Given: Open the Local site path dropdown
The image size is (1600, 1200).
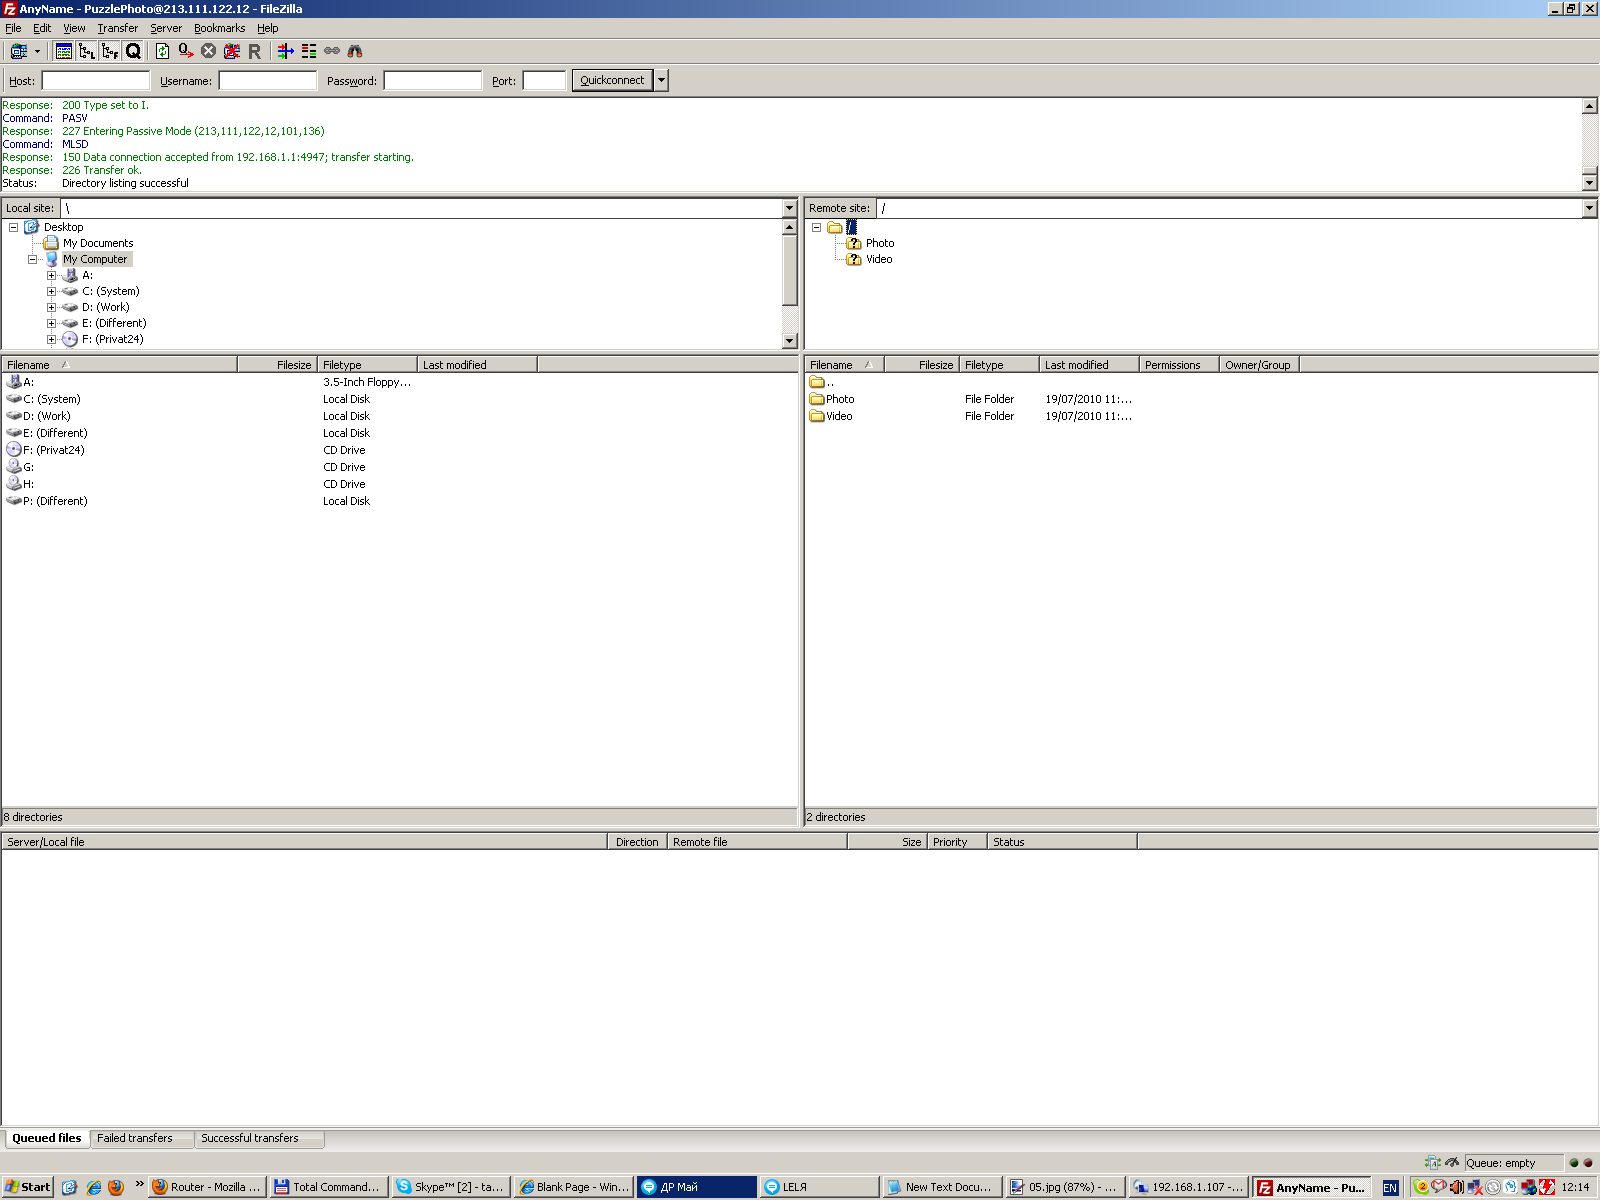Looking at the screenshot, I should coord(790,208).
